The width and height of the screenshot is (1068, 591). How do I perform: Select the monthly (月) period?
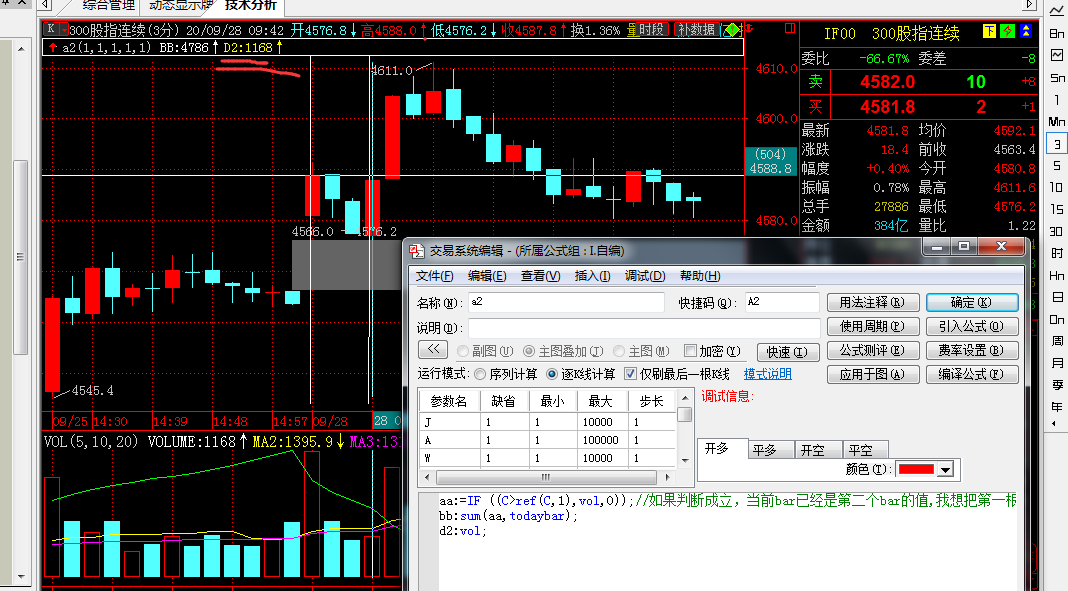pos(1056,363)
